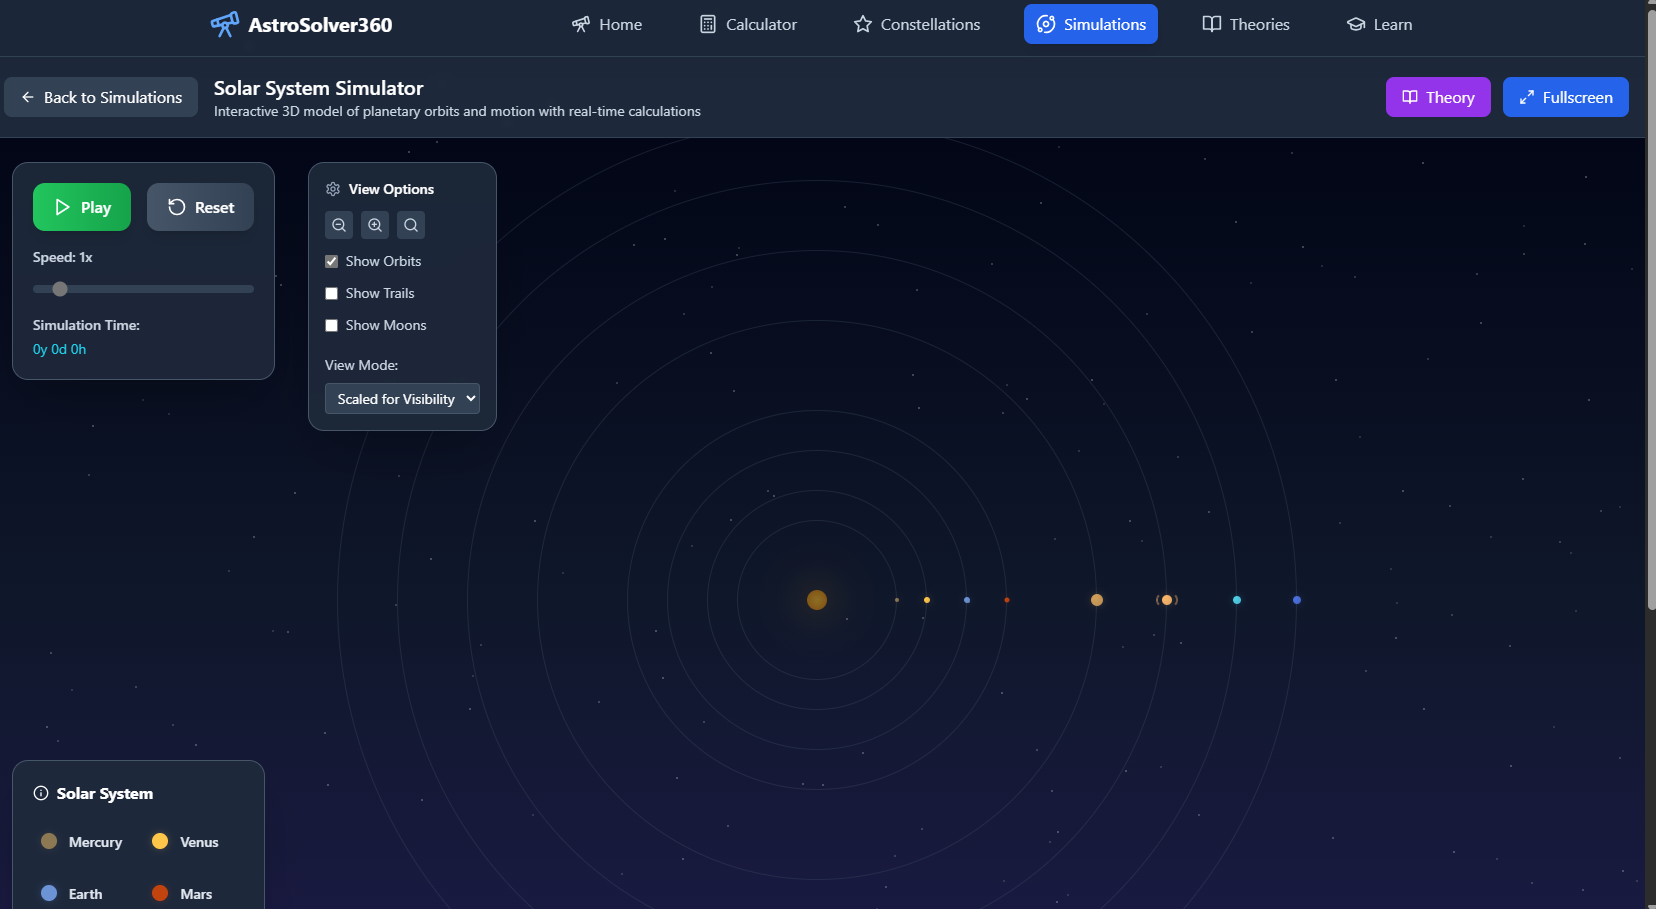Click the Mars label in legend
Viewport: 1656px width, 909px height.
click(x=196, y=894)
